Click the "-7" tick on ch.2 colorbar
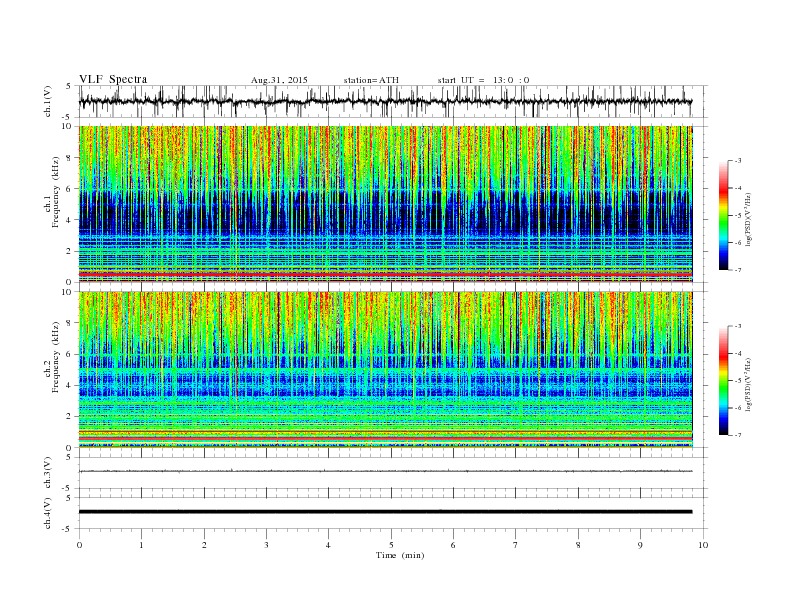This screenshot has height=612, width=792. 737,435
